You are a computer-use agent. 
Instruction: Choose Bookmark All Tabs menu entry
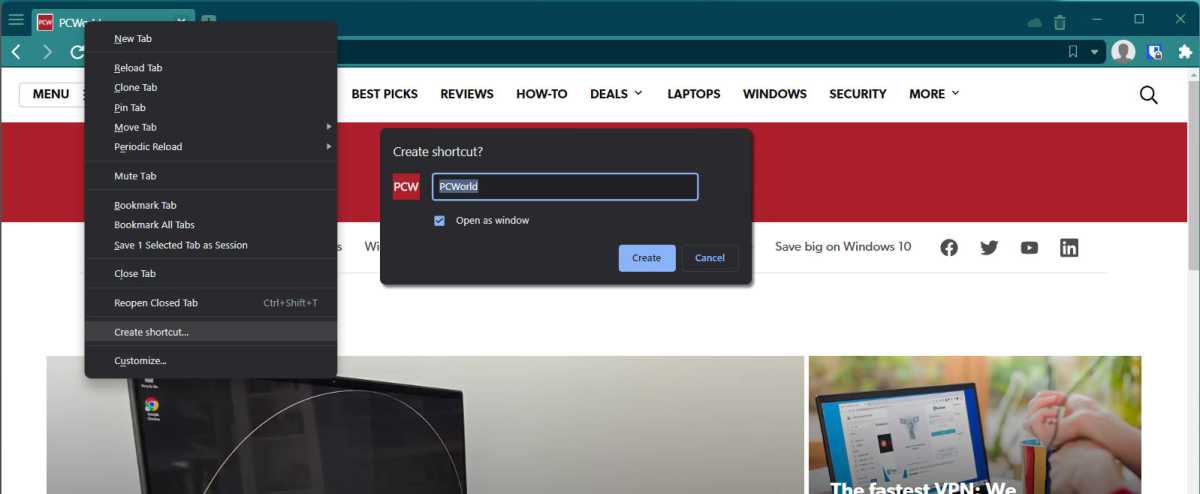[x=211, y=225]
